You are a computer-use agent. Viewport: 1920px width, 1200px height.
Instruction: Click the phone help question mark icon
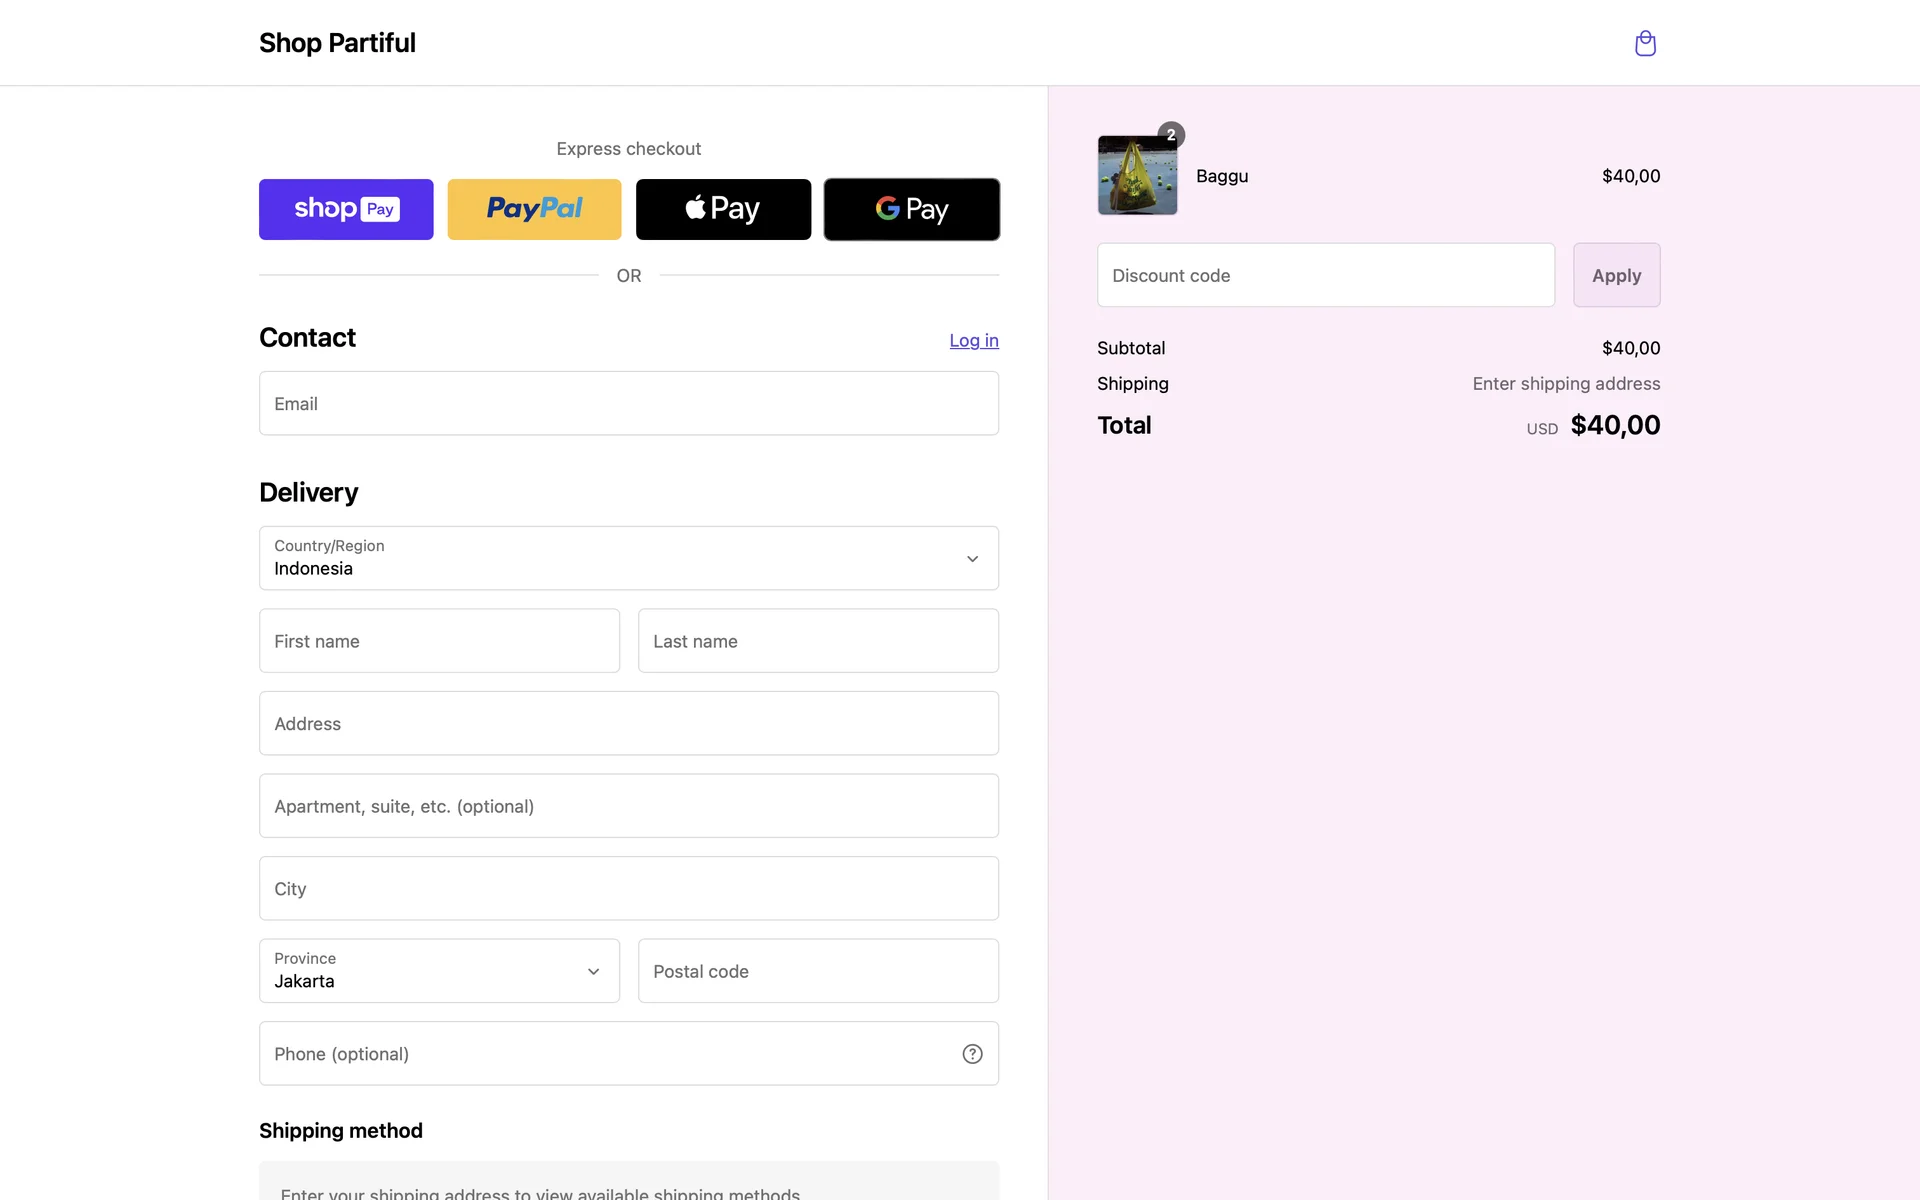[972, 1054]
